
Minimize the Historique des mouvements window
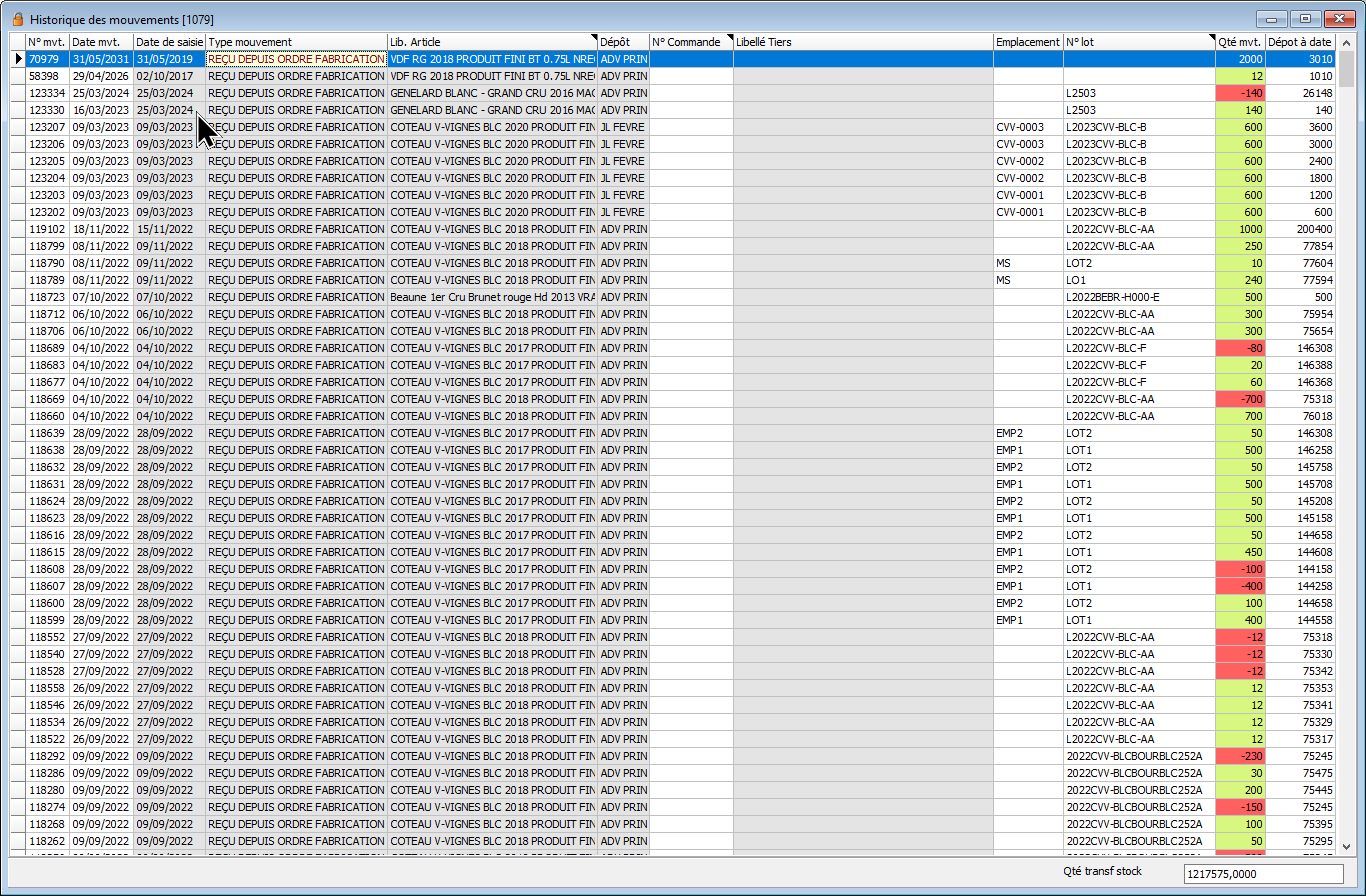point(1272,19)
